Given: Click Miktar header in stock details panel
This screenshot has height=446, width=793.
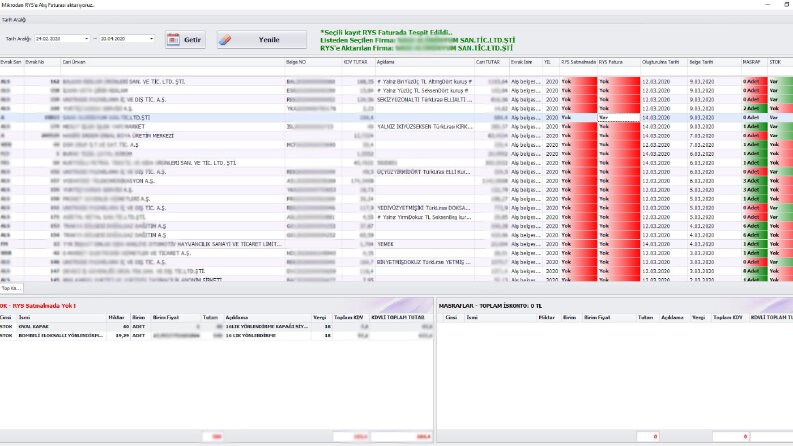Looking at the screenshot, I should pyautogui.click(x=118, y=318).
